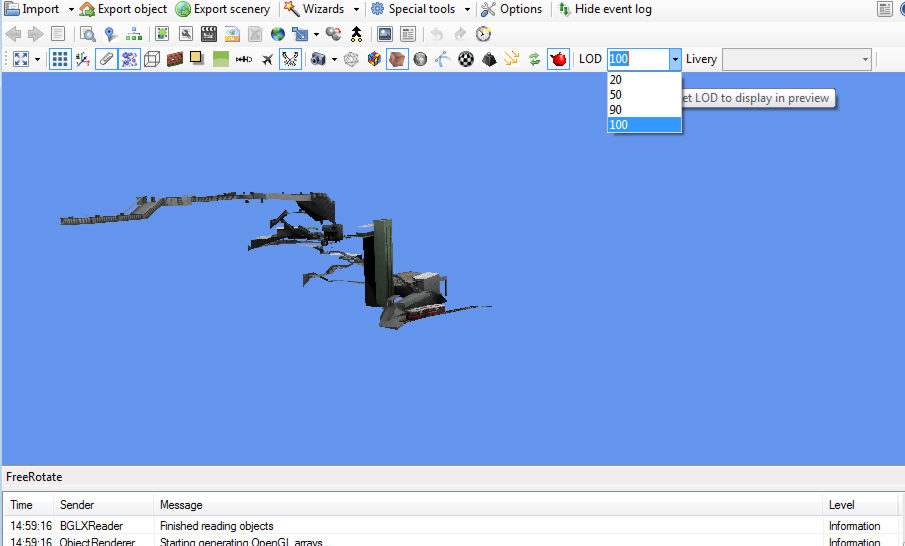Click the red teapot icon
The image size is (905, 546).
[x=558, y=59]
